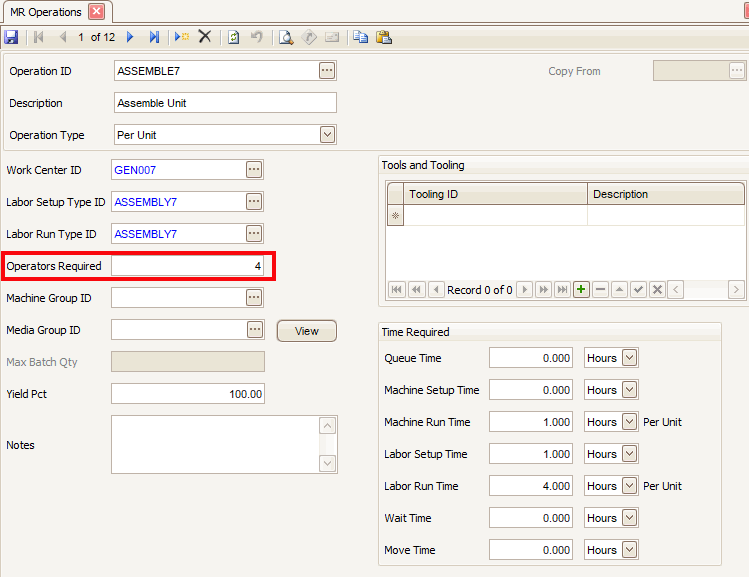Add tooling row with green plus button
This screenshot has width=749, height=577.
point(581,289)
